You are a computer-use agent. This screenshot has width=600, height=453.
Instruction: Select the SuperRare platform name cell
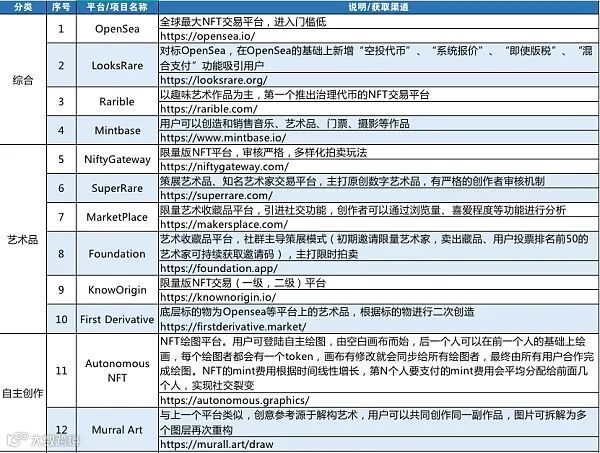pyautogui.click(x=117, y=188)
